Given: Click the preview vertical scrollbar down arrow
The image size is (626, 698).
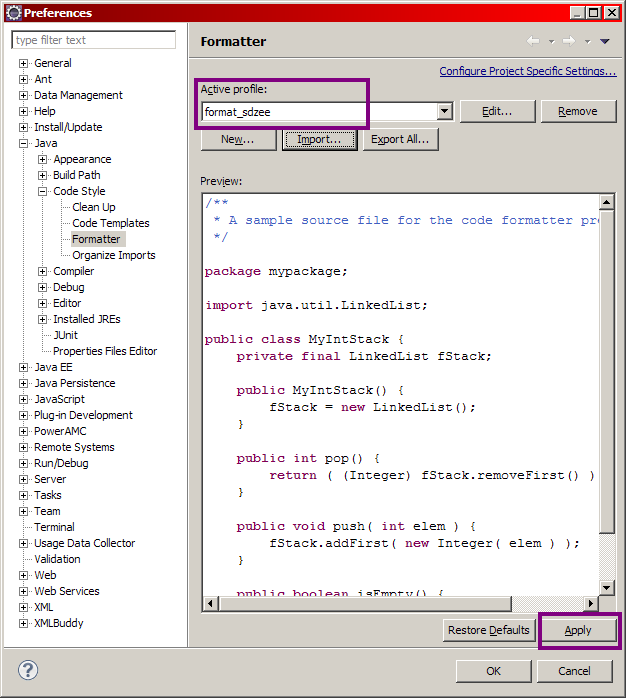Looking at the screenshot, I should (x=607, y=587).
